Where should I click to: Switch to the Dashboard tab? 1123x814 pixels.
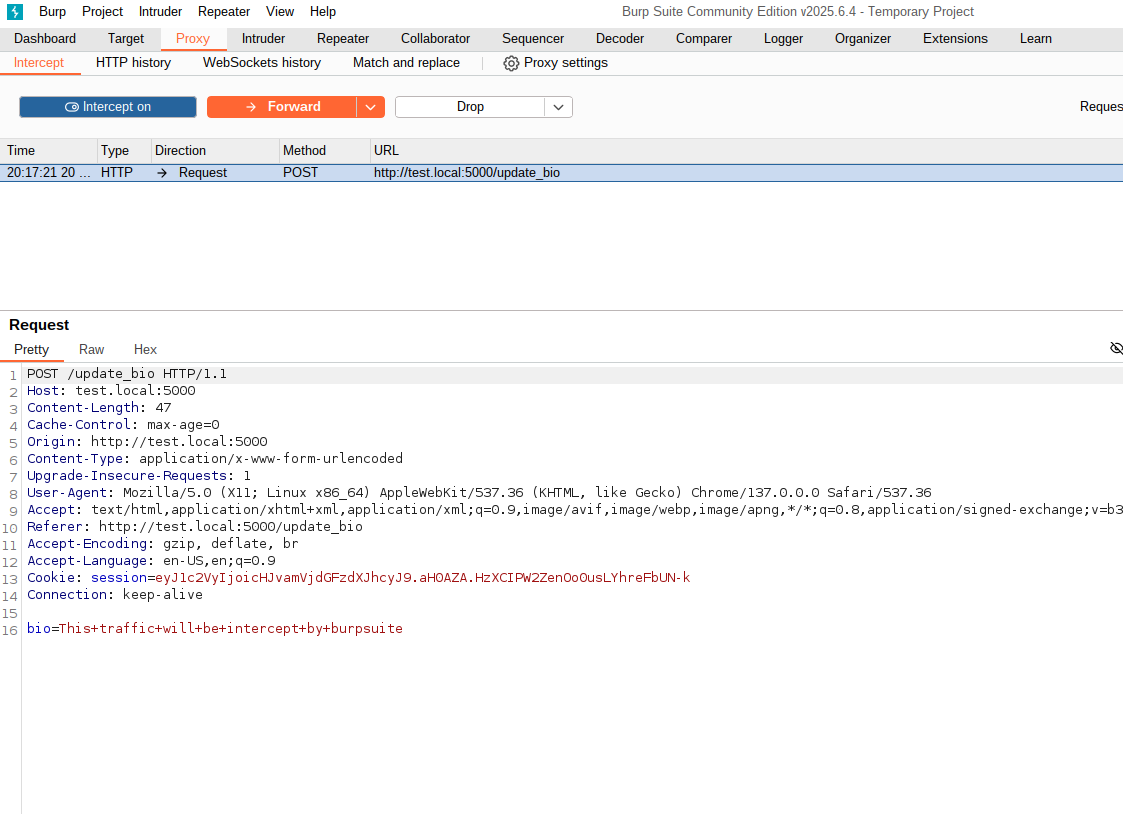point(45,39)
